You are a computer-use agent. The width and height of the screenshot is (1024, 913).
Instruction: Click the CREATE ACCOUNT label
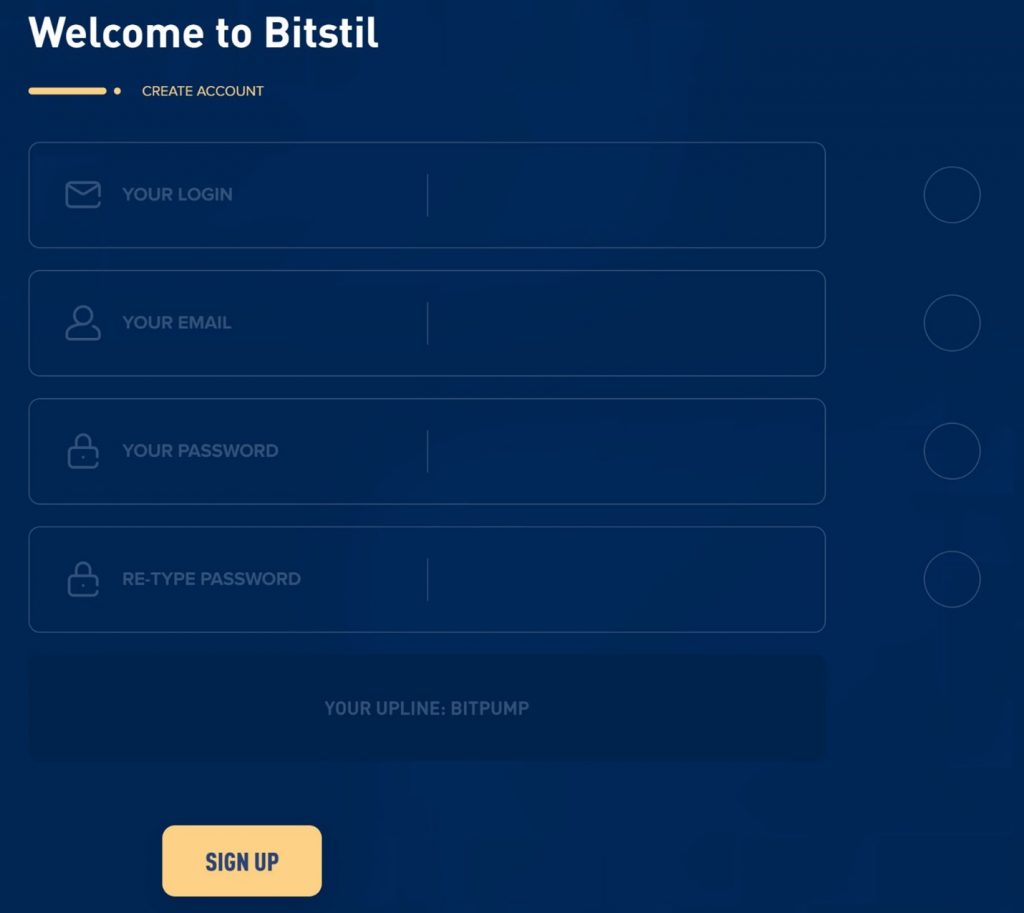202,91
